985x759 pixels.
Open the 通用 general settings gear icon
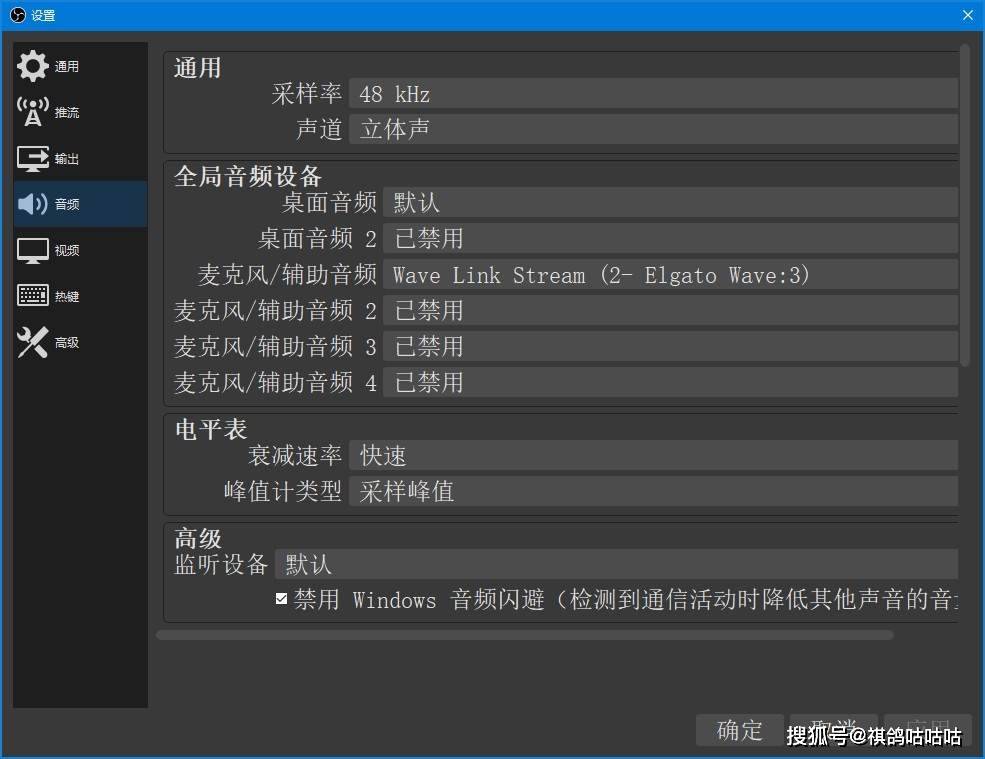pos(33,66)
